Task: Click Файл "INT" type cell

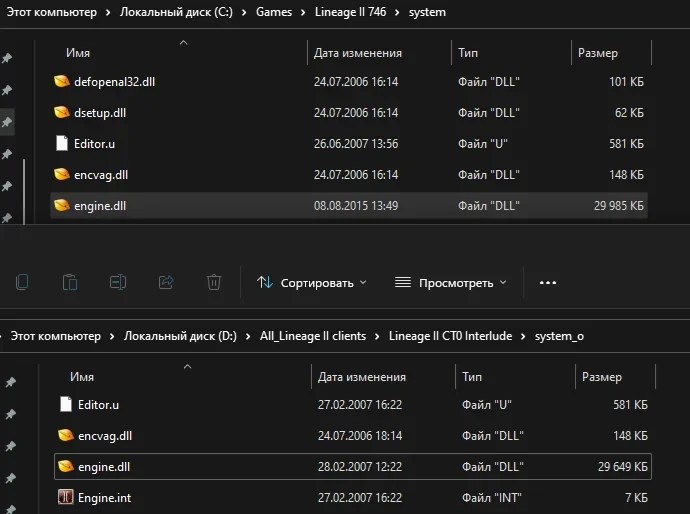Action: pos(492,498)
